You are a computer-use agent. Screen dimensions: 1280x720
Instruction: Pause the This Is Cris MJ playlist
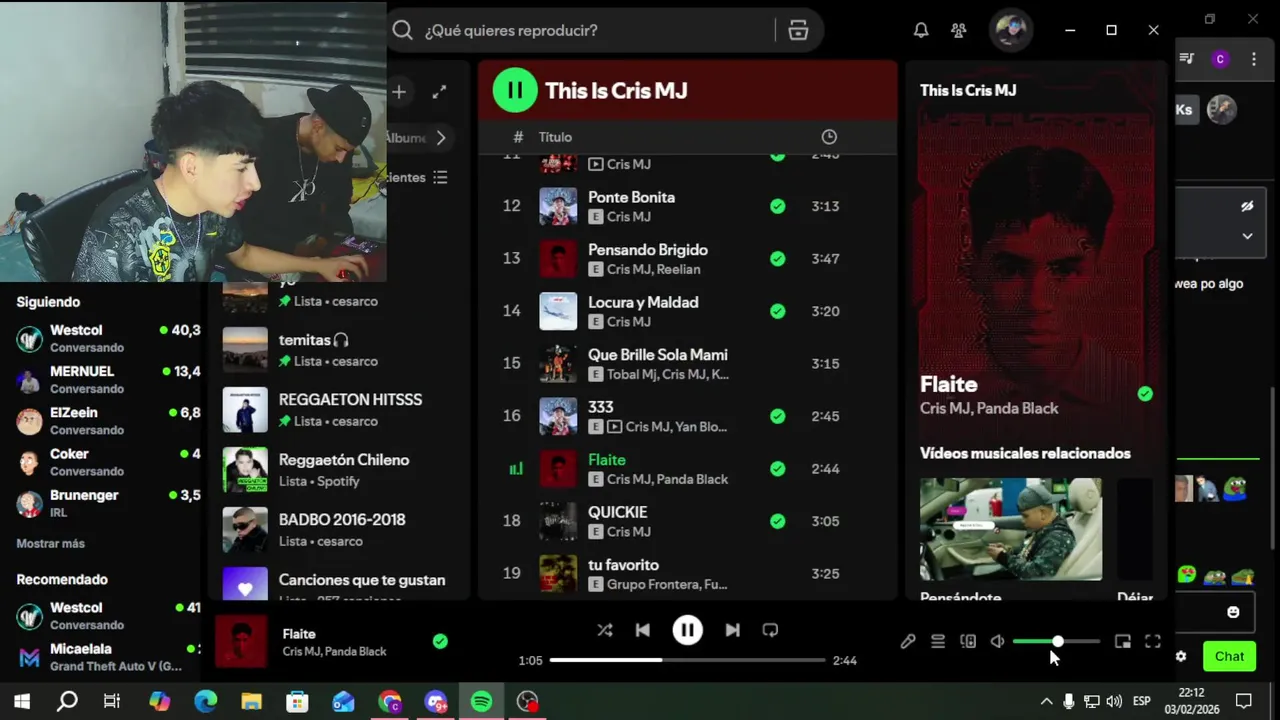point(515,90)
